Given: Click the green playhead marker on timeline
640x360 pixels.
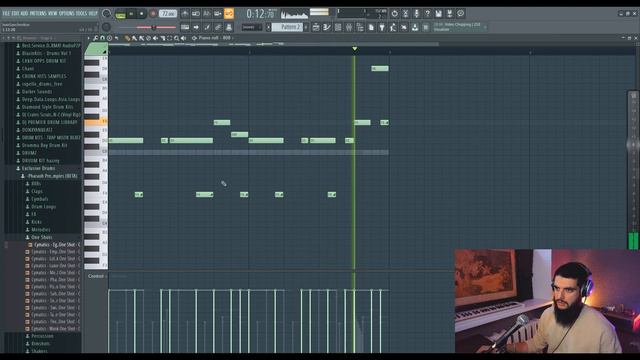Looking at the screenshot, I should (355, 49).
